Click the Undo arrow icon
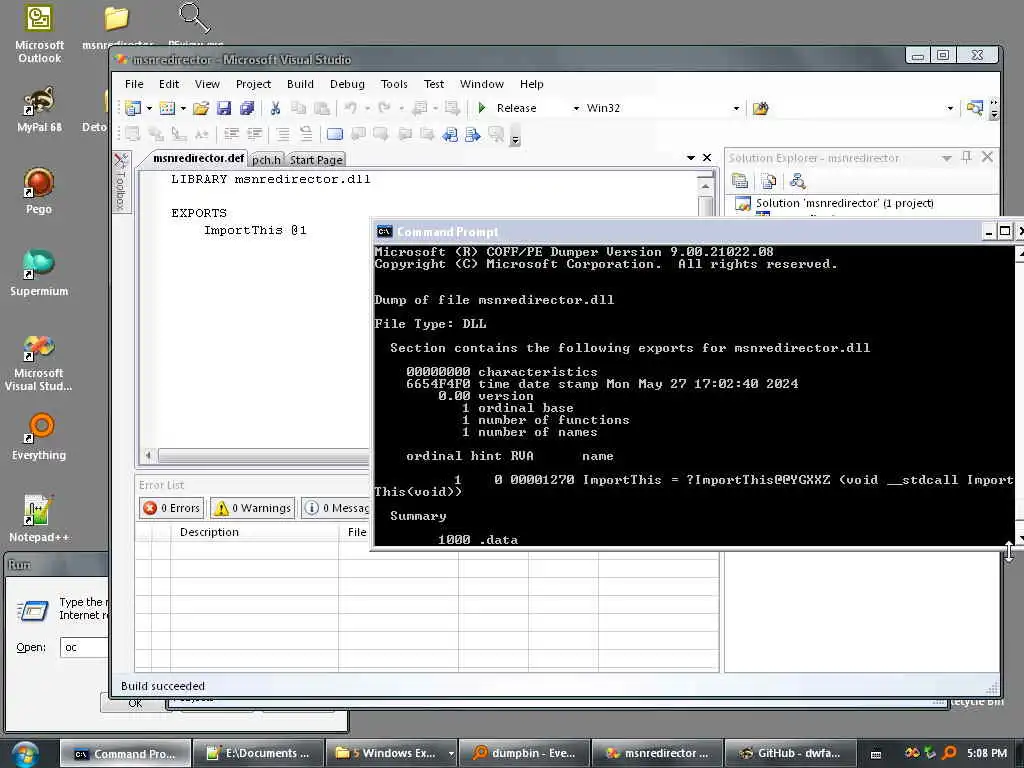This screenshot has height=768, width=1024. tap(351, 108)
